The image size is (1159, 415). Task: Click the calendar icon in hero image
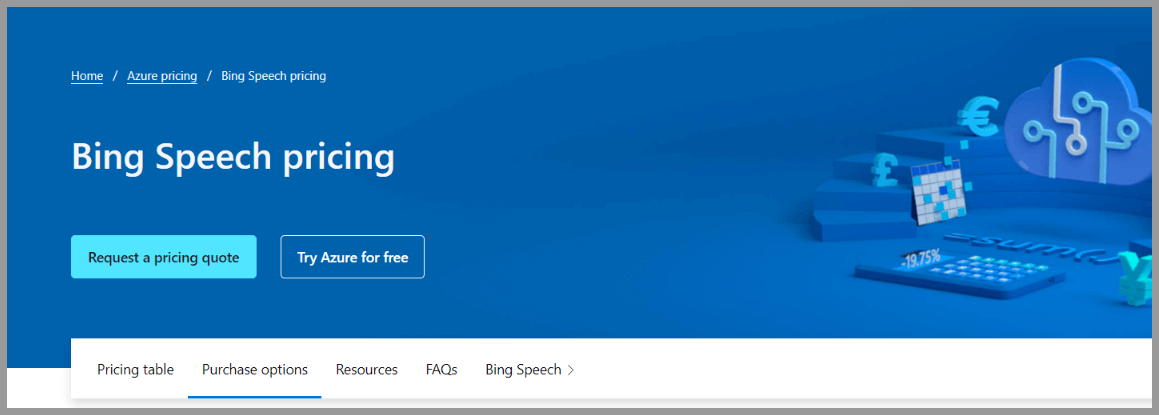tap(938, 192)
